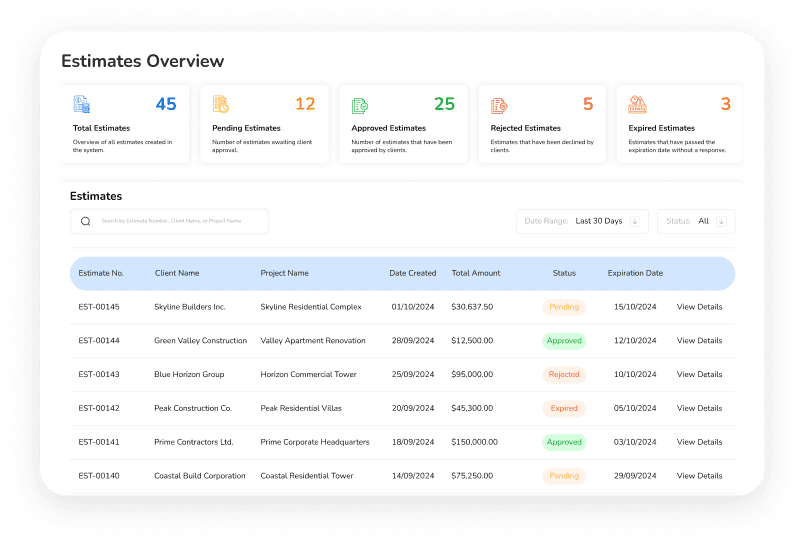Click Approved status badge for EST-00144
The image size is (805, 545).
[564, 341]
